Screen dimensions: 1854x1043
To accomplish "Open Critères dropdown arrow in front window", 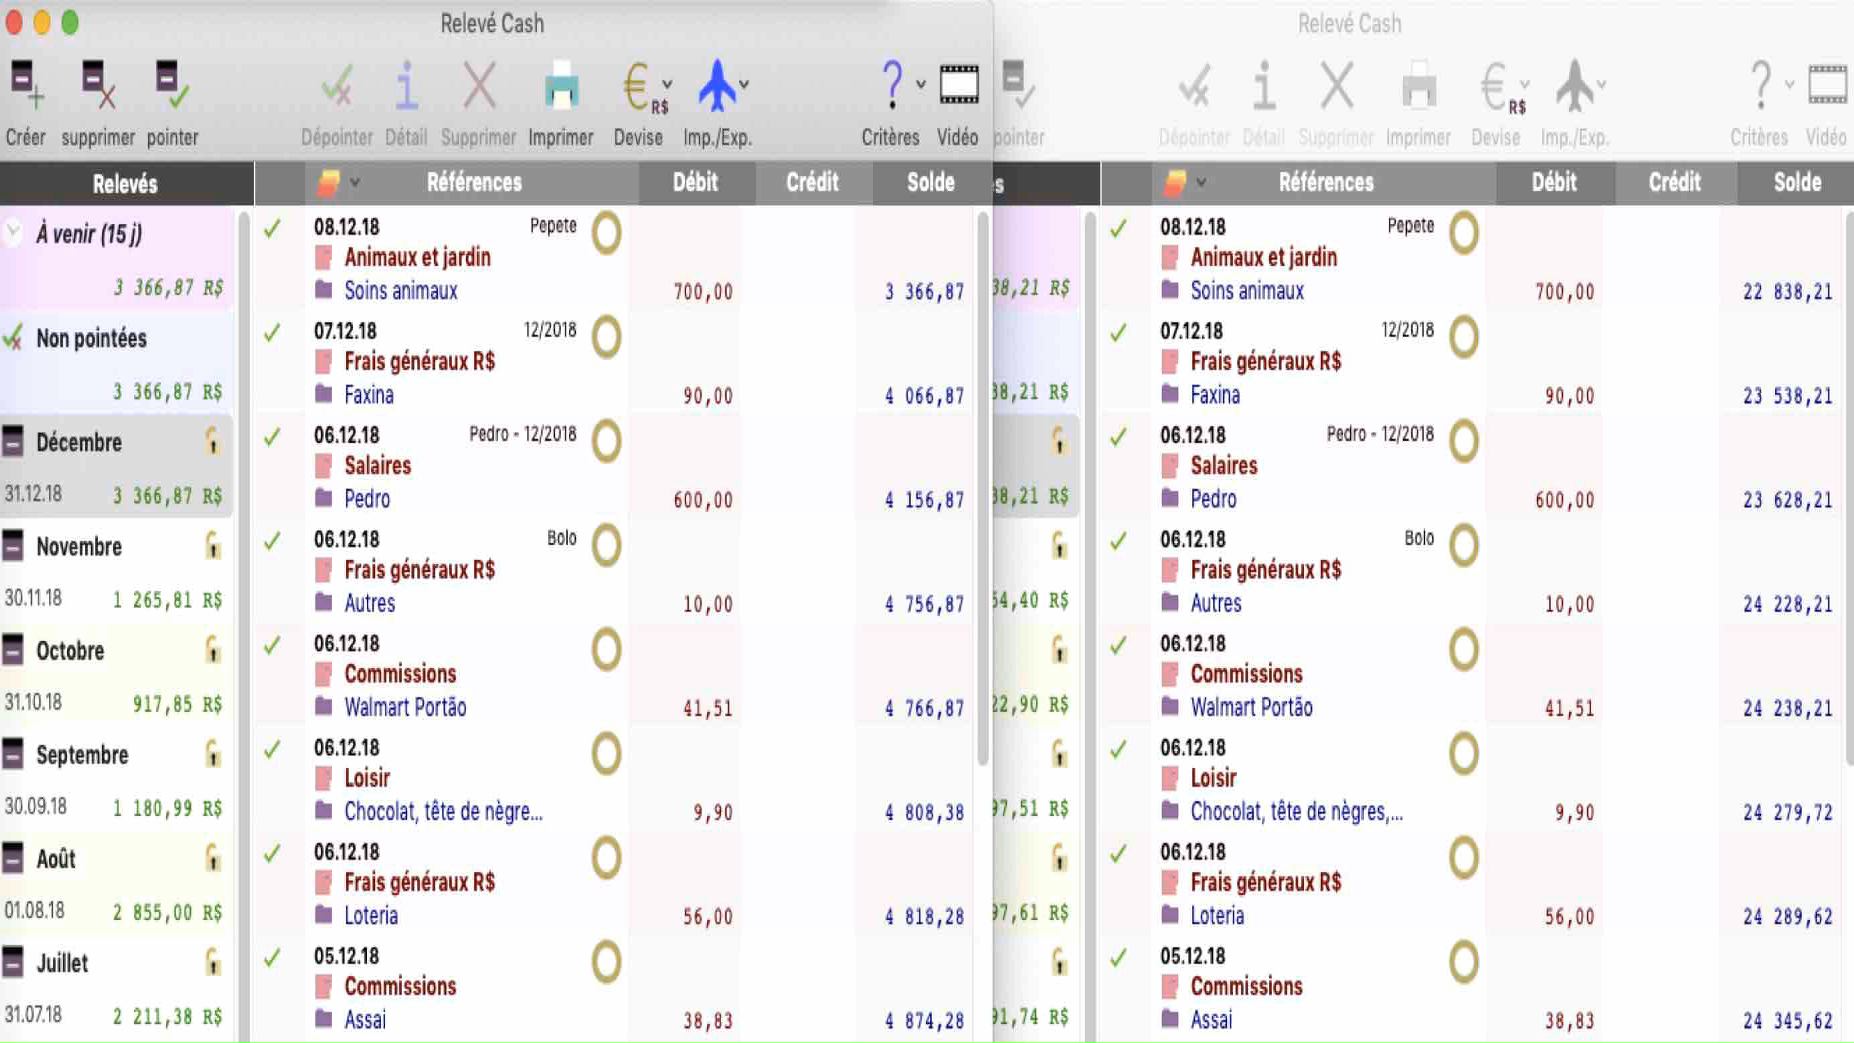I will tap(920, 84).
